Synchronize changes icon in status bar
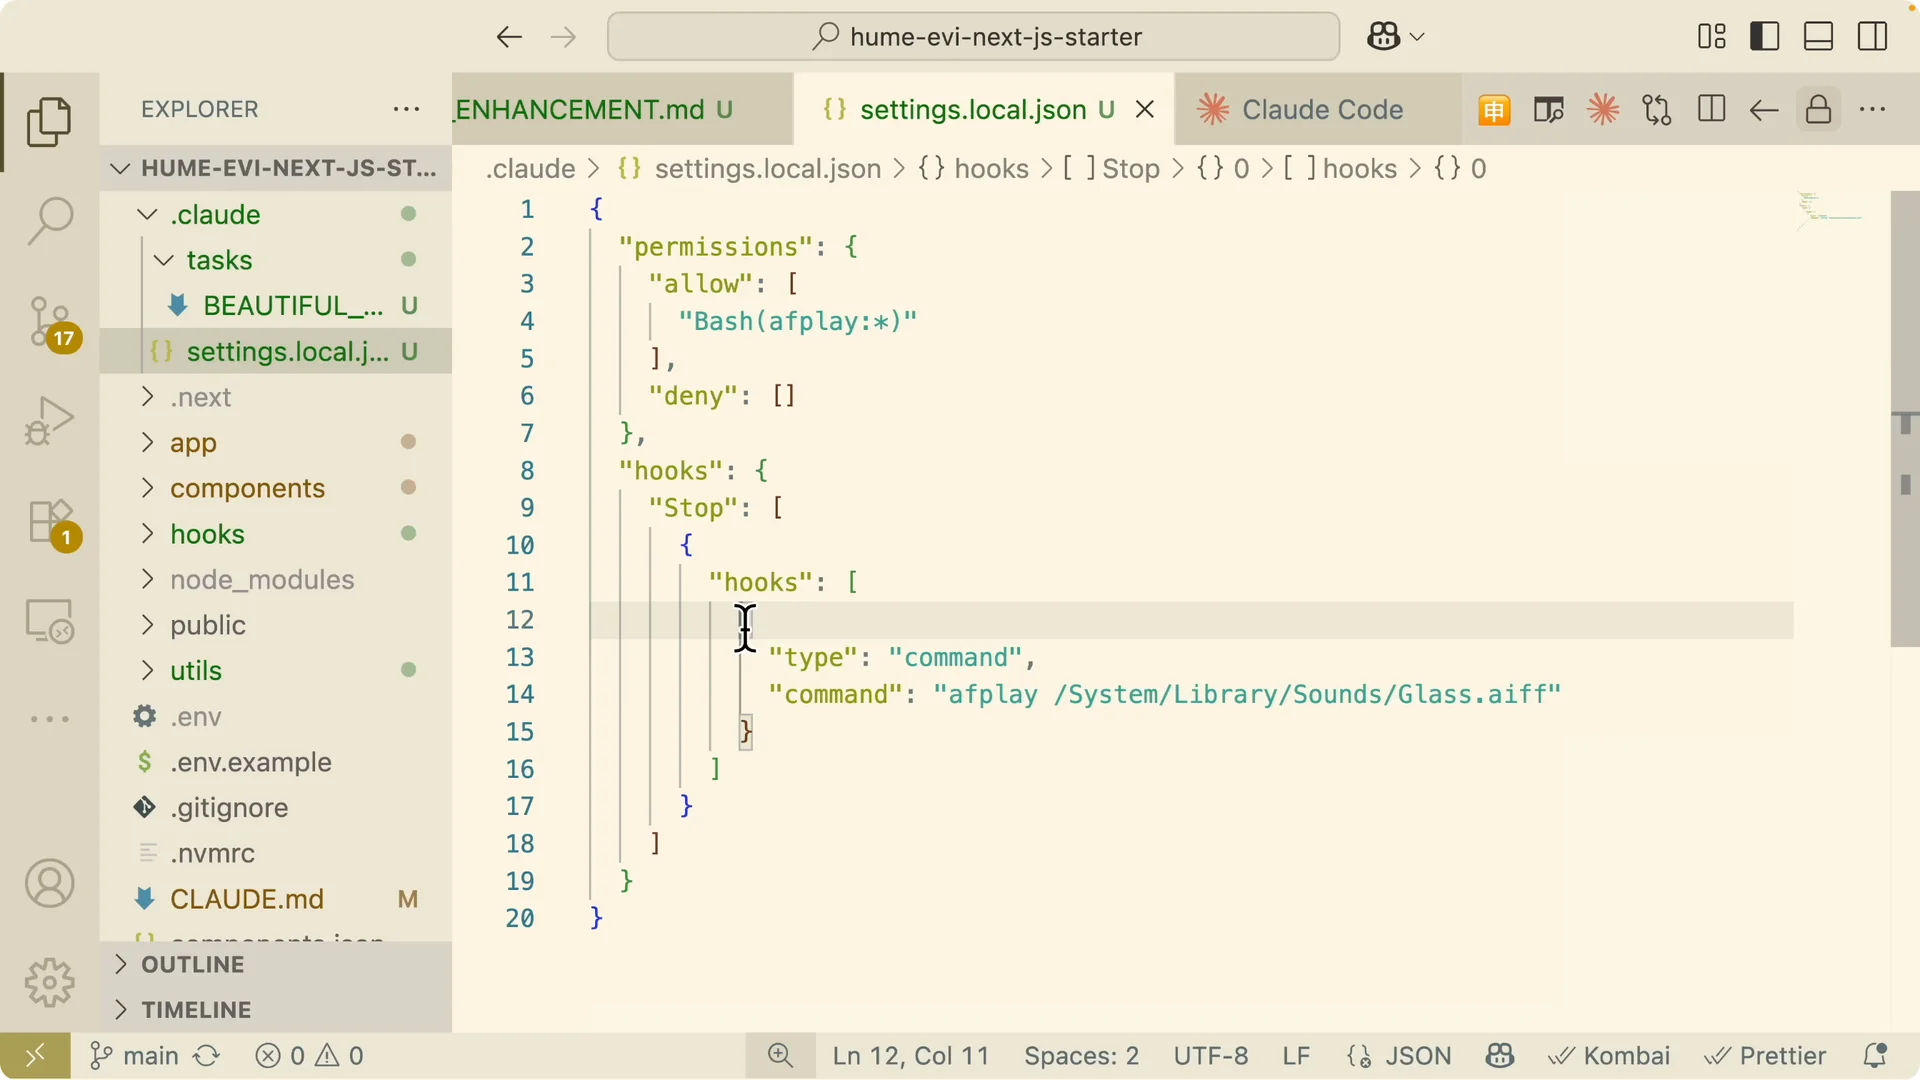Viewport: 1920px width, 1080px height. pos(207,1056)
